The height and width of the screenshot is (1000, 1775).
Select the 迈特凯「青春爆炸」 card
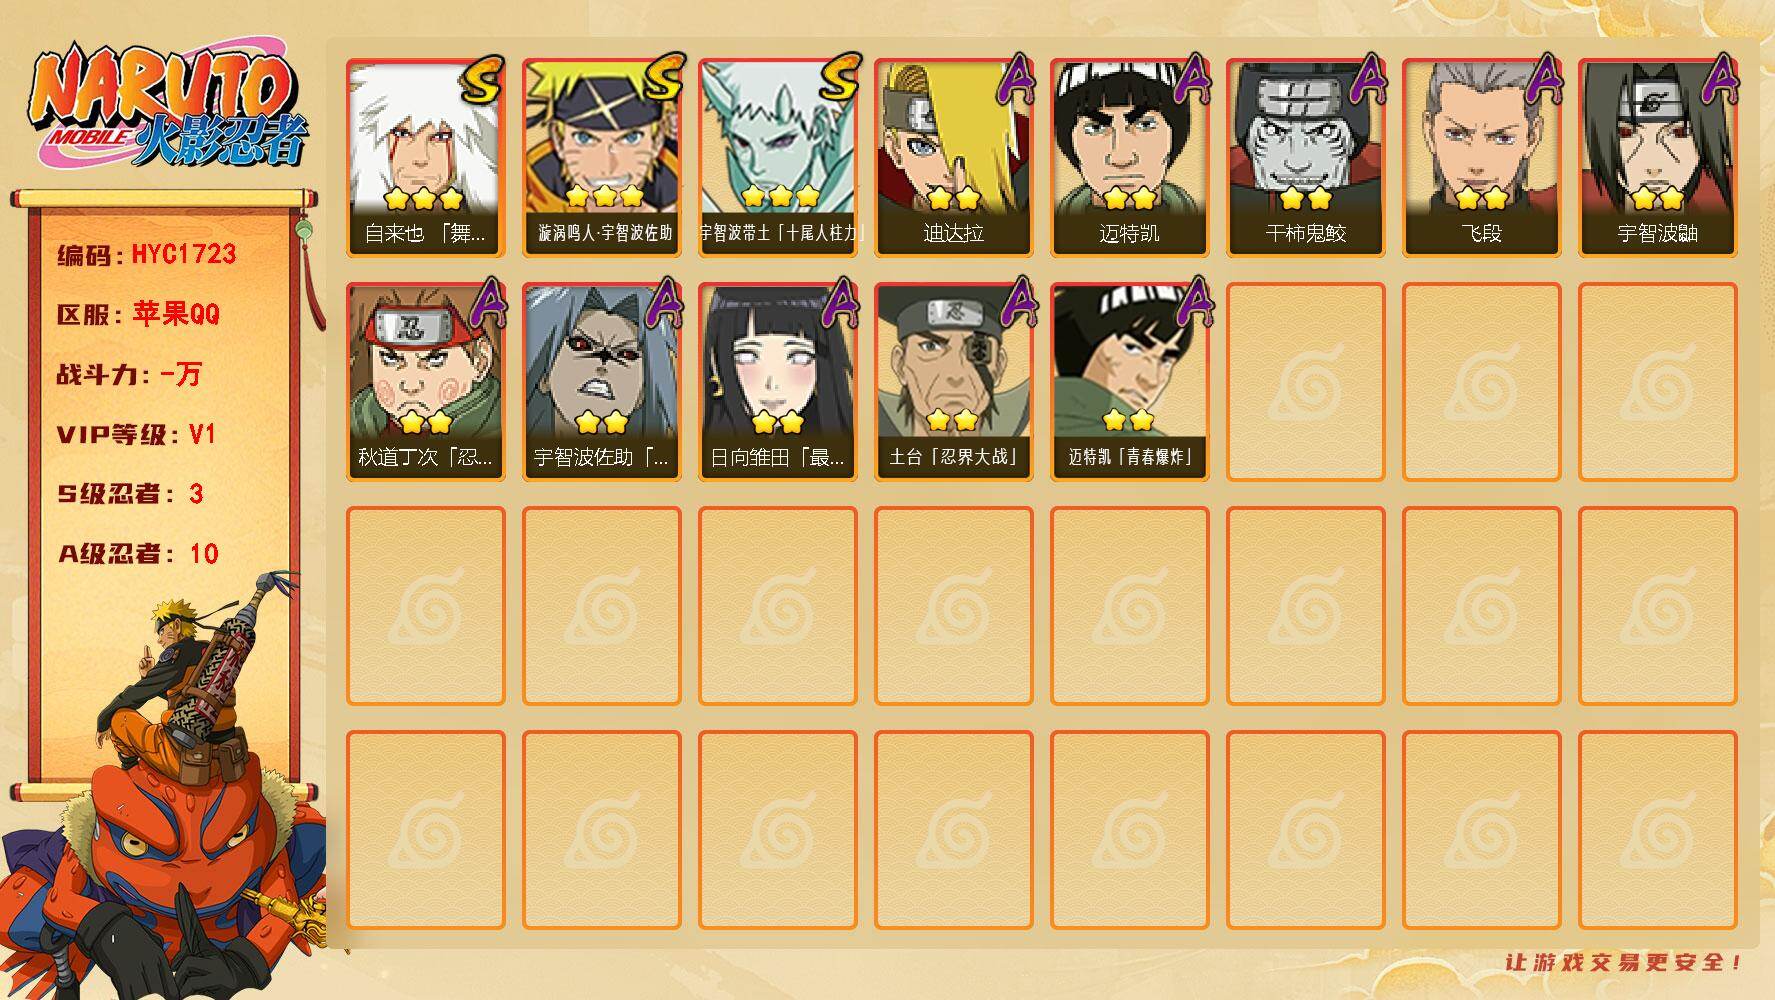click(1130, 382)
